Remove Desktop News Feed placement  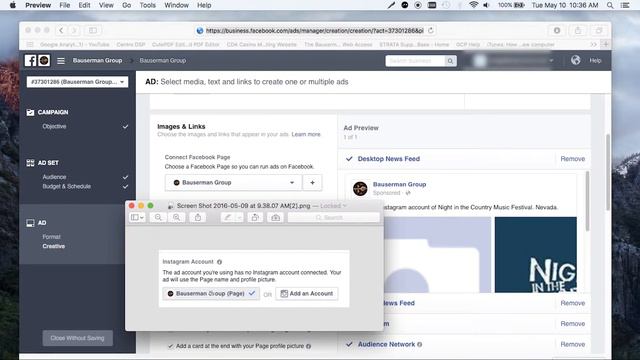pos(573,159)
